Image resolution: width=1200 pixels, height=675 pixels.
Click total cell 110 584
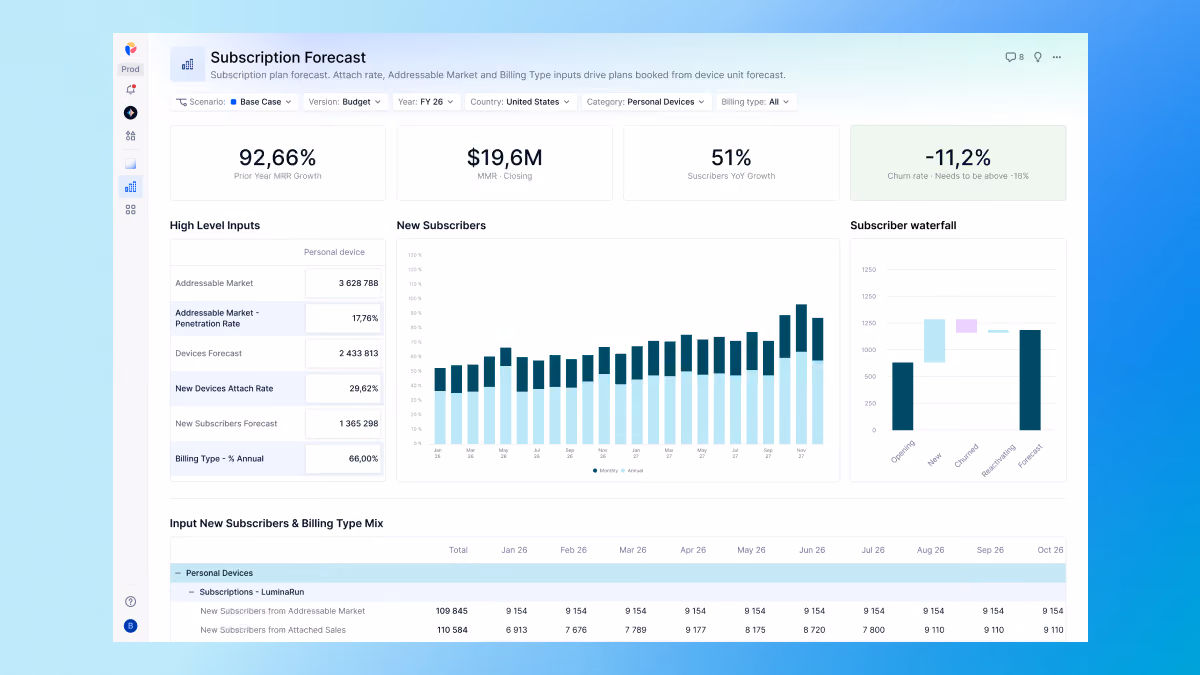click(x=452, y=630)
